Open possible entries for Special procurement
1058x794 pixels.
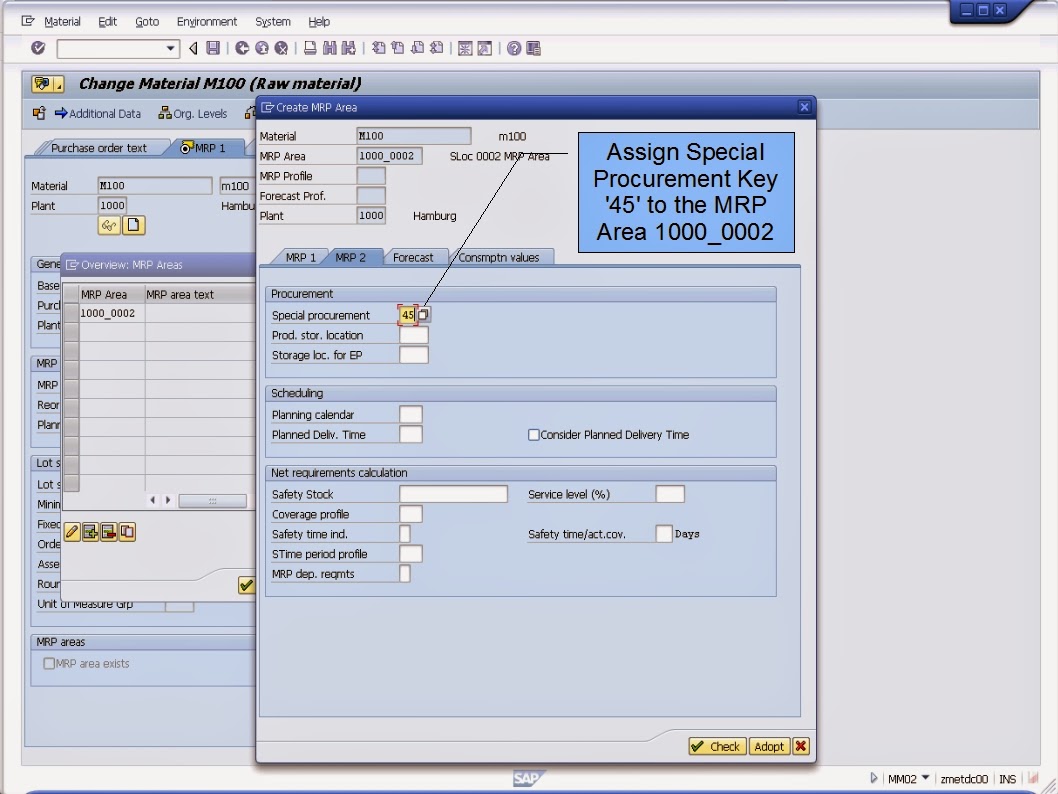tap(422, 314)
